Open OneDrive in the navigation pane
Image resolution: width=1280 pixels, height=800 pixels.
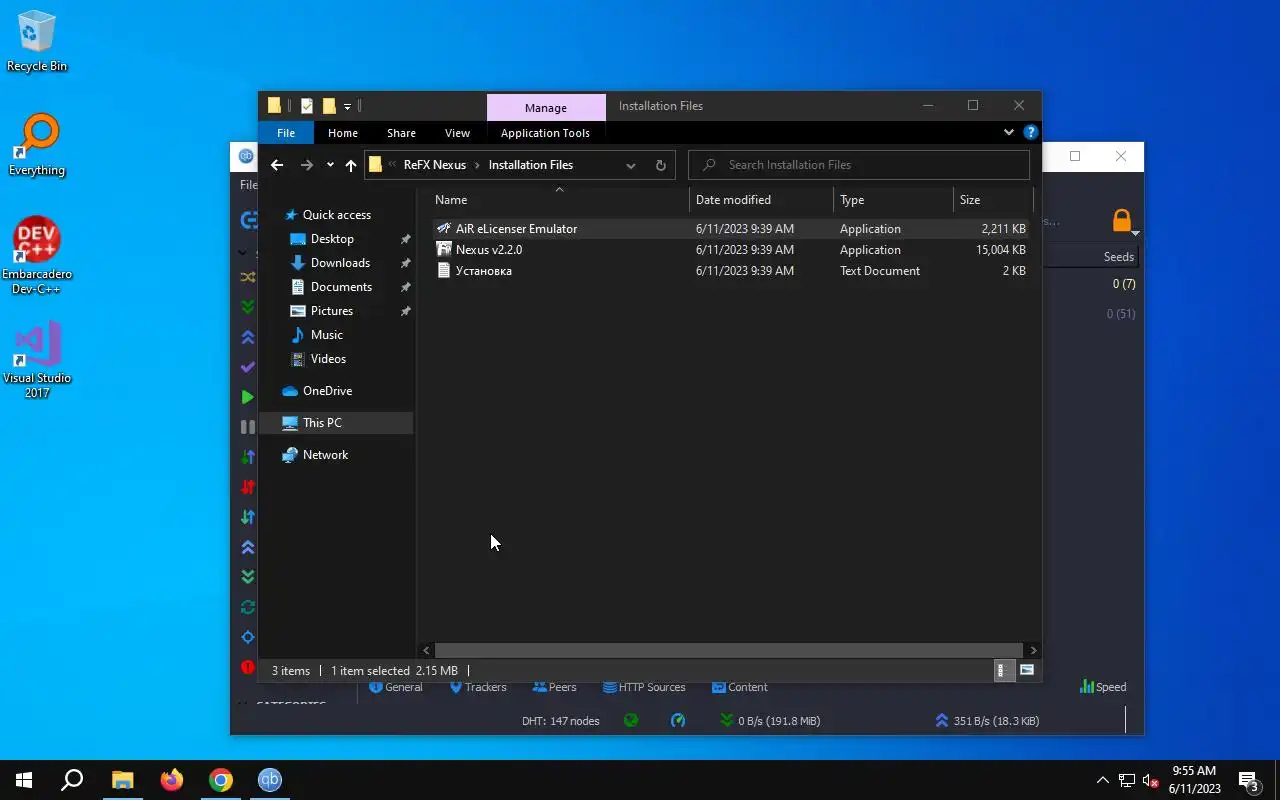(327, 391)
